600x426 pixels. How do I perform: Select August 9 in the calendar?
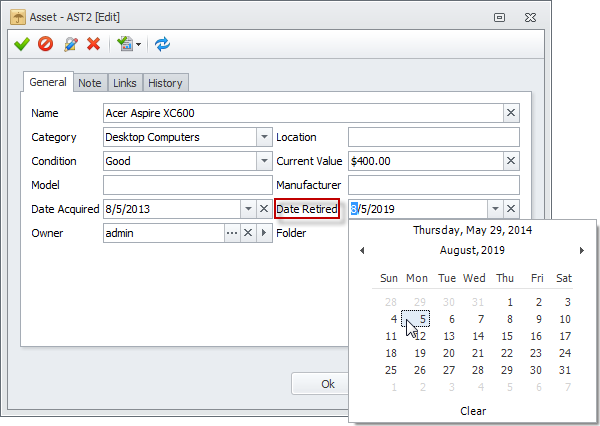[x=539, y=319]
